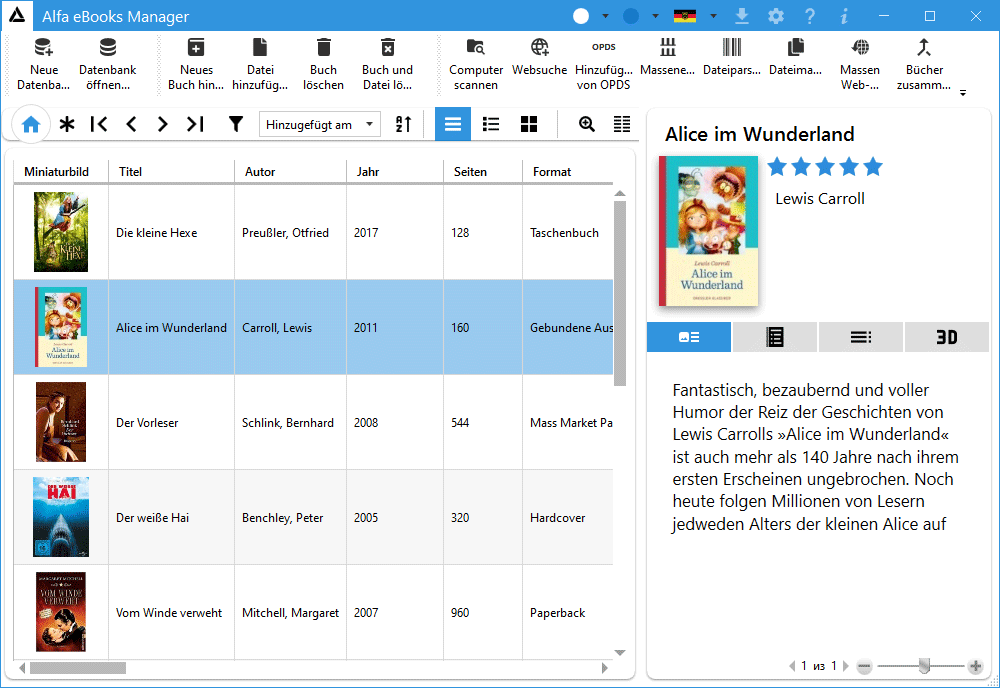
Task: Select the book description card tab
Action: click(x=689, y=337)
